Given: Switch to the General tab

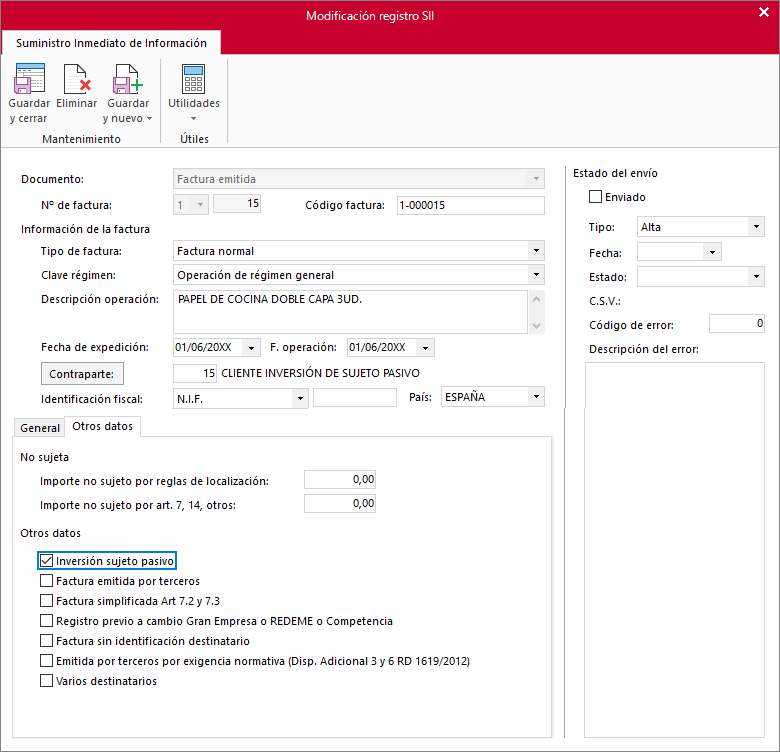Looking at the screenshot, I should click(x=40, y=428).
